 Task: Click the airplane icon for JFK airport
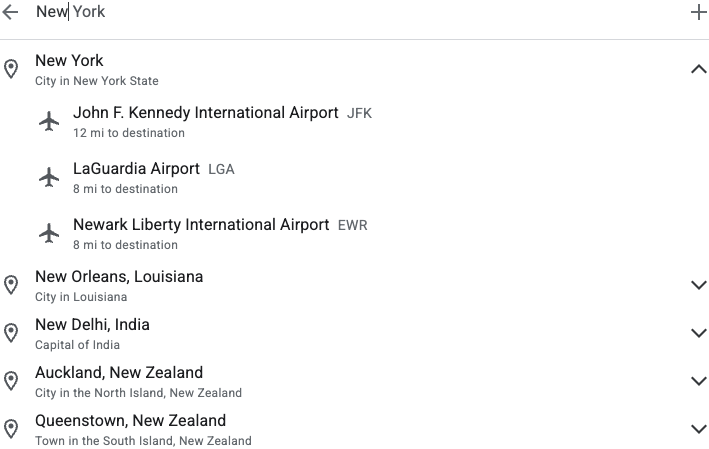pos(49,121)
